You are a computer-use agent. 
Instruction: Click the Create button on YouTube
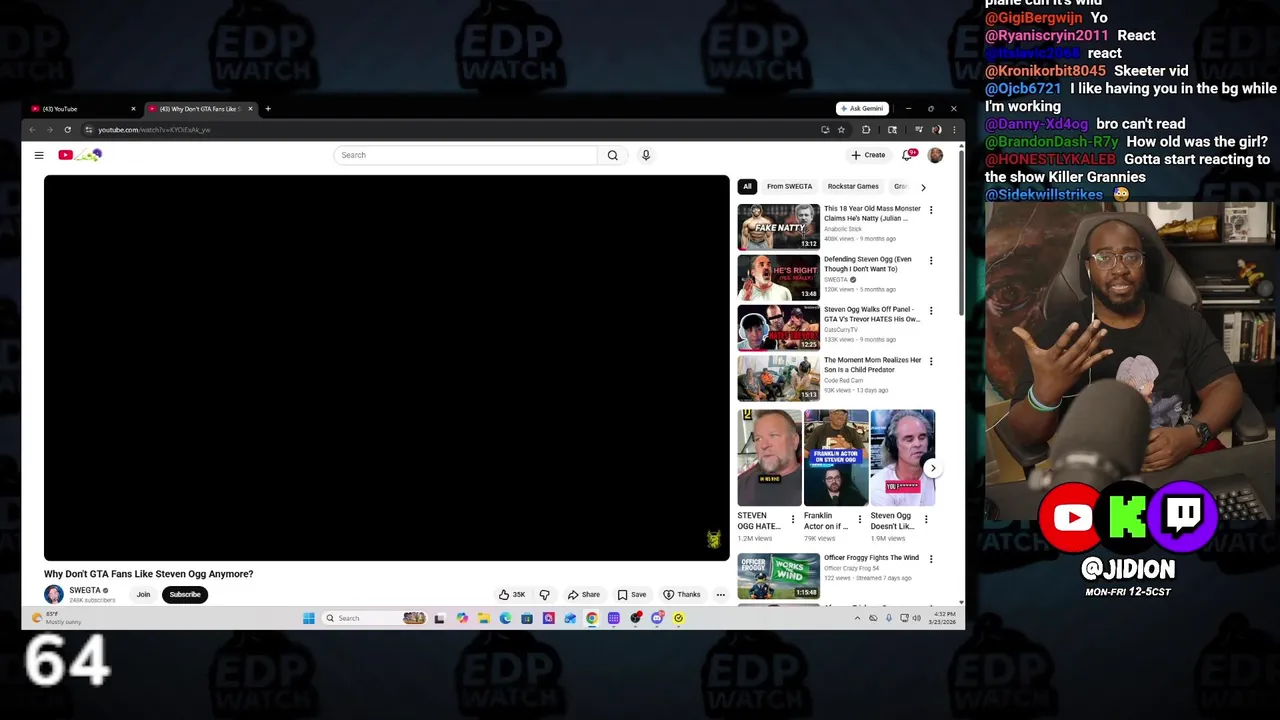(x=868, y=155)
